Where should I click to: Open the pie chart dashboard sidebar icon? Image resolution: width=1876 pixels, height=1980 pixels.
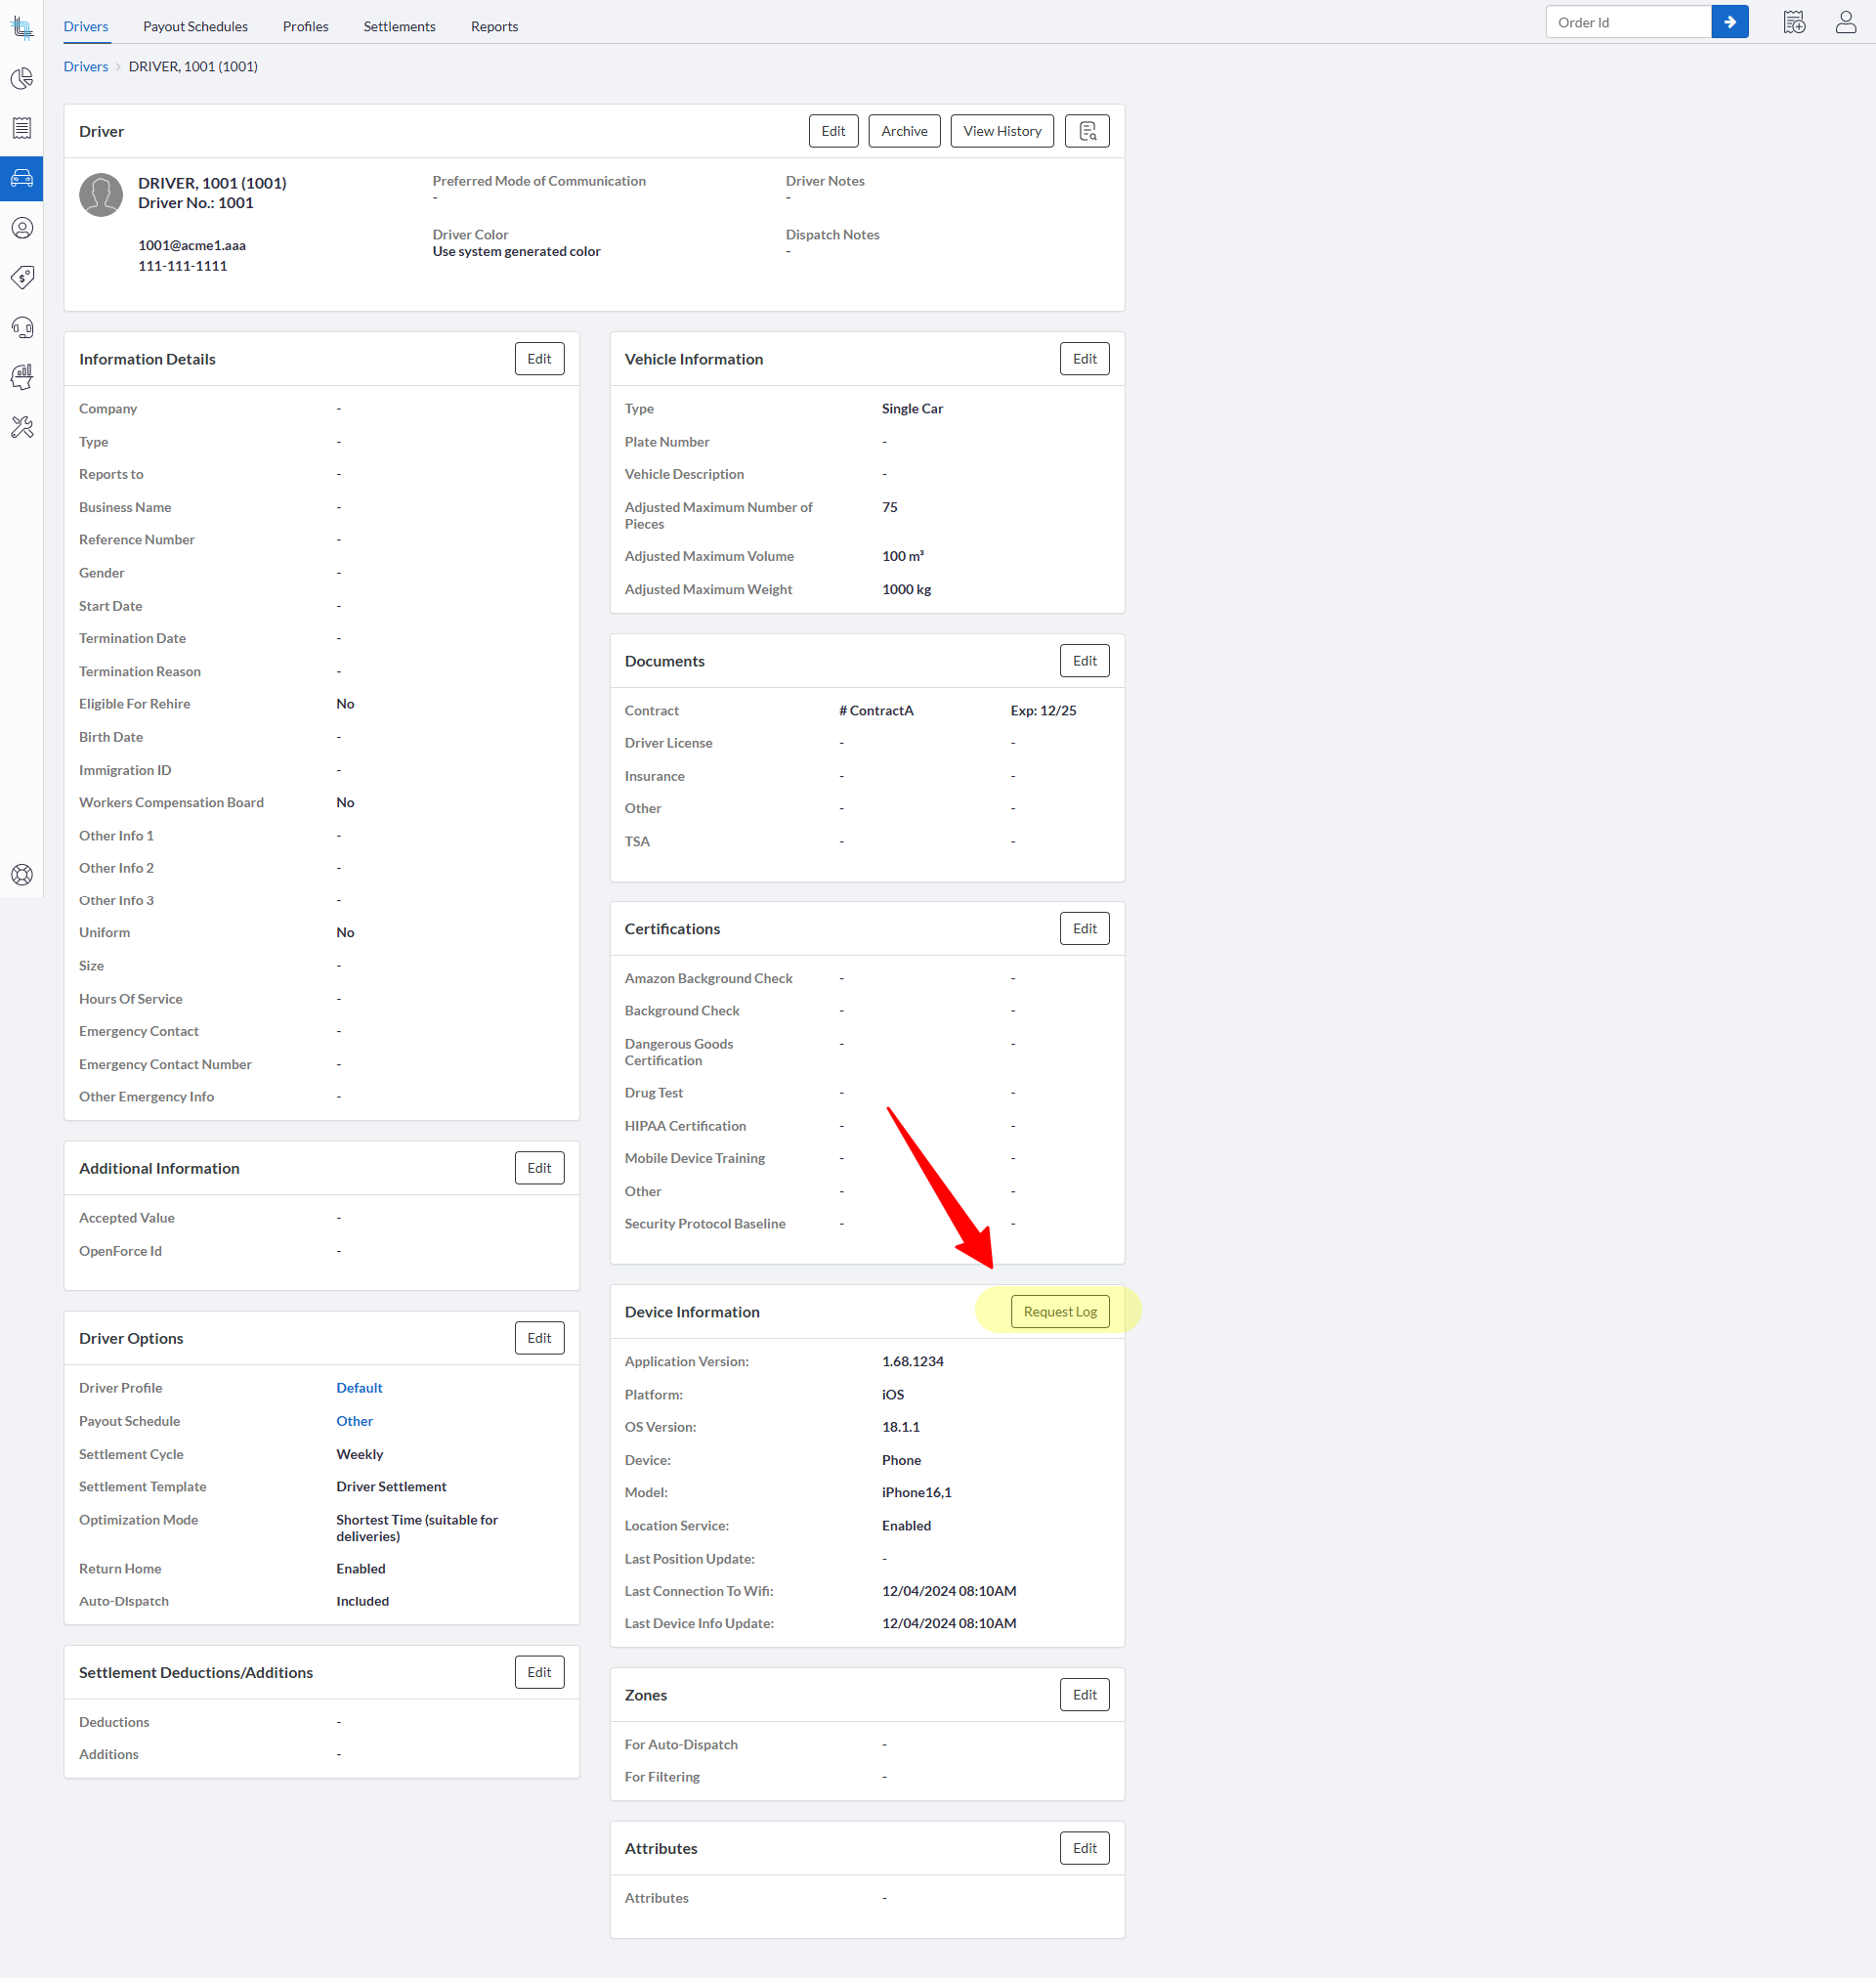tap(22, 79)
